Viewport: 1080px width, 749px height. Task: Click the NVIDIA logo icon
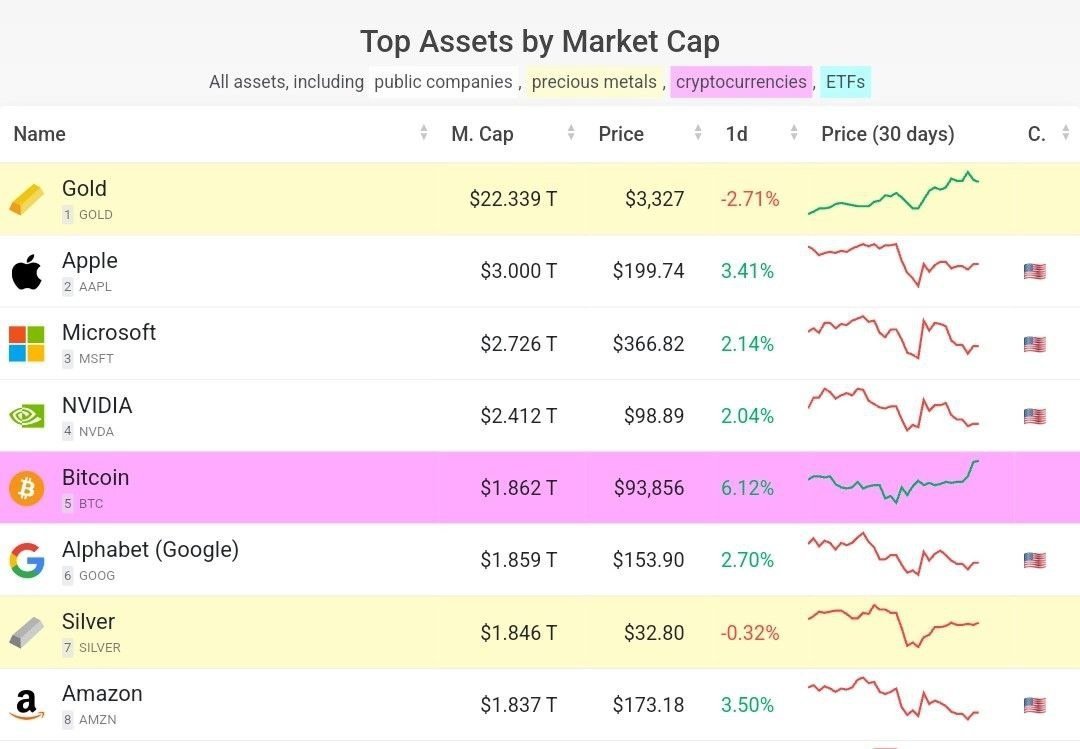(26, 415)
